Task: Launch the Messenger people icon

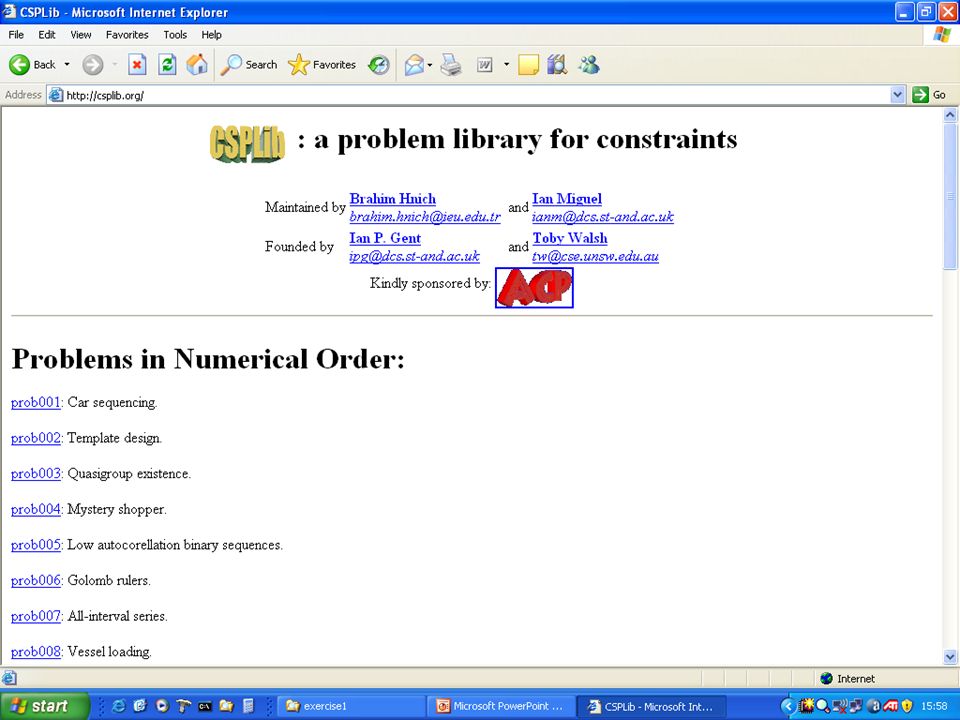Action: tap(589, 64)
